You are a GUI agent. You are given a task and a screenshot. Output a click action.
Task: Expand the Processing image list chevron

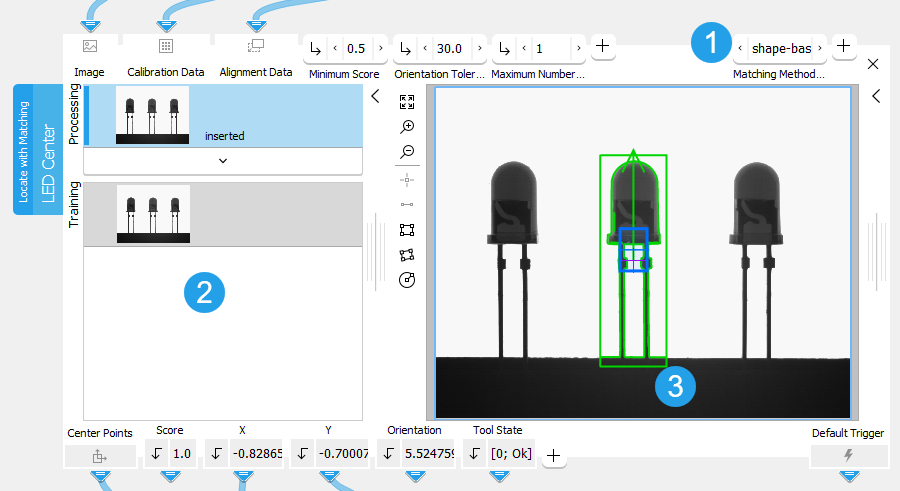[x=222, y=160]
